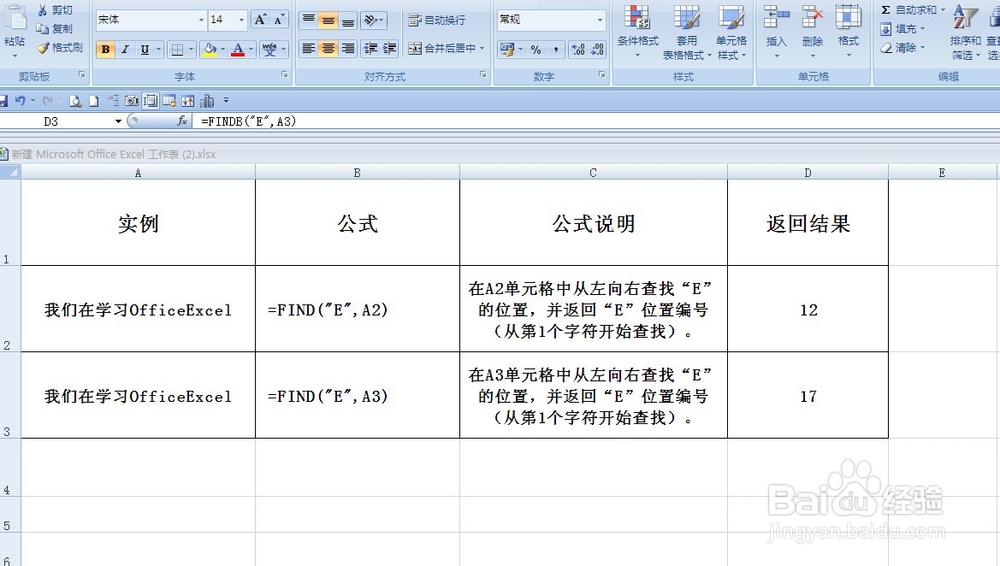
Task: Open the Clear (清除) eraser menu
Action: coord(902,48)
